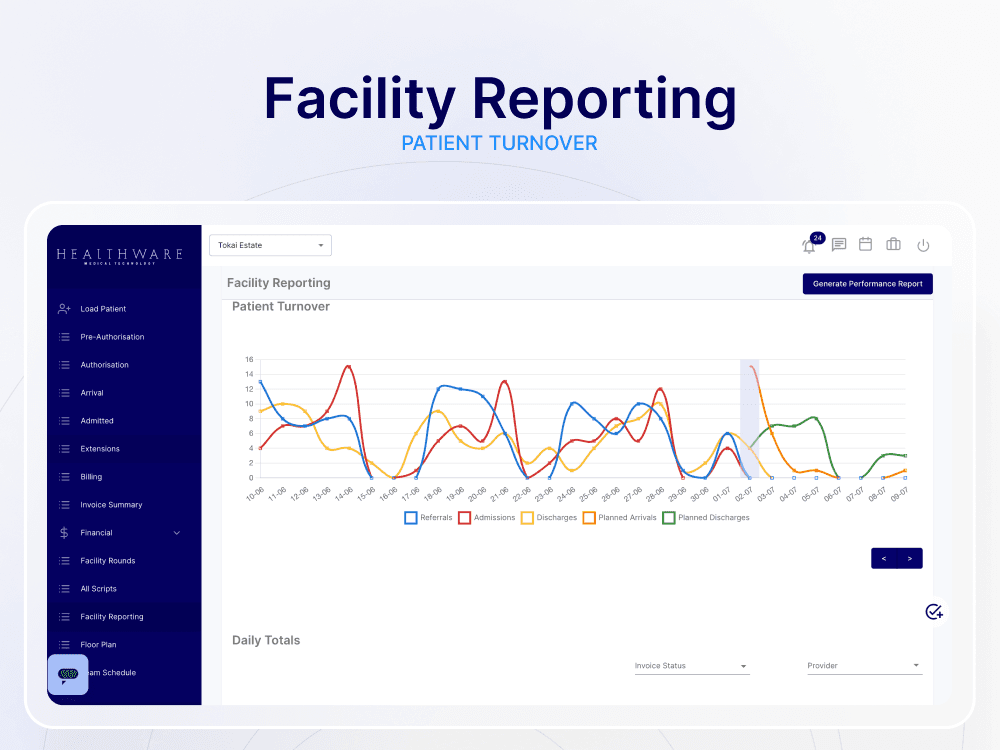The width and height of the screenshot is (1000, 750).
Task: Go to Pre-Authorisation page
Action: [112, 337]
